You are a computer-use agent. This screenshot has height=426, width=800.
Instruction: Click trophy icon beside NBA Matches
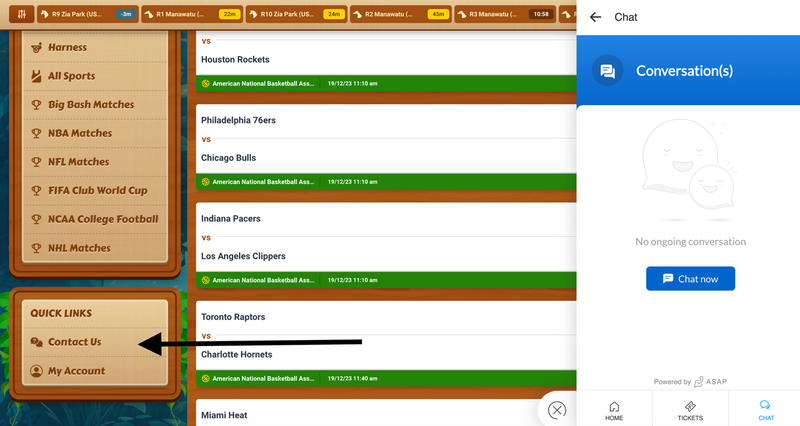click(x=36, y=133)
